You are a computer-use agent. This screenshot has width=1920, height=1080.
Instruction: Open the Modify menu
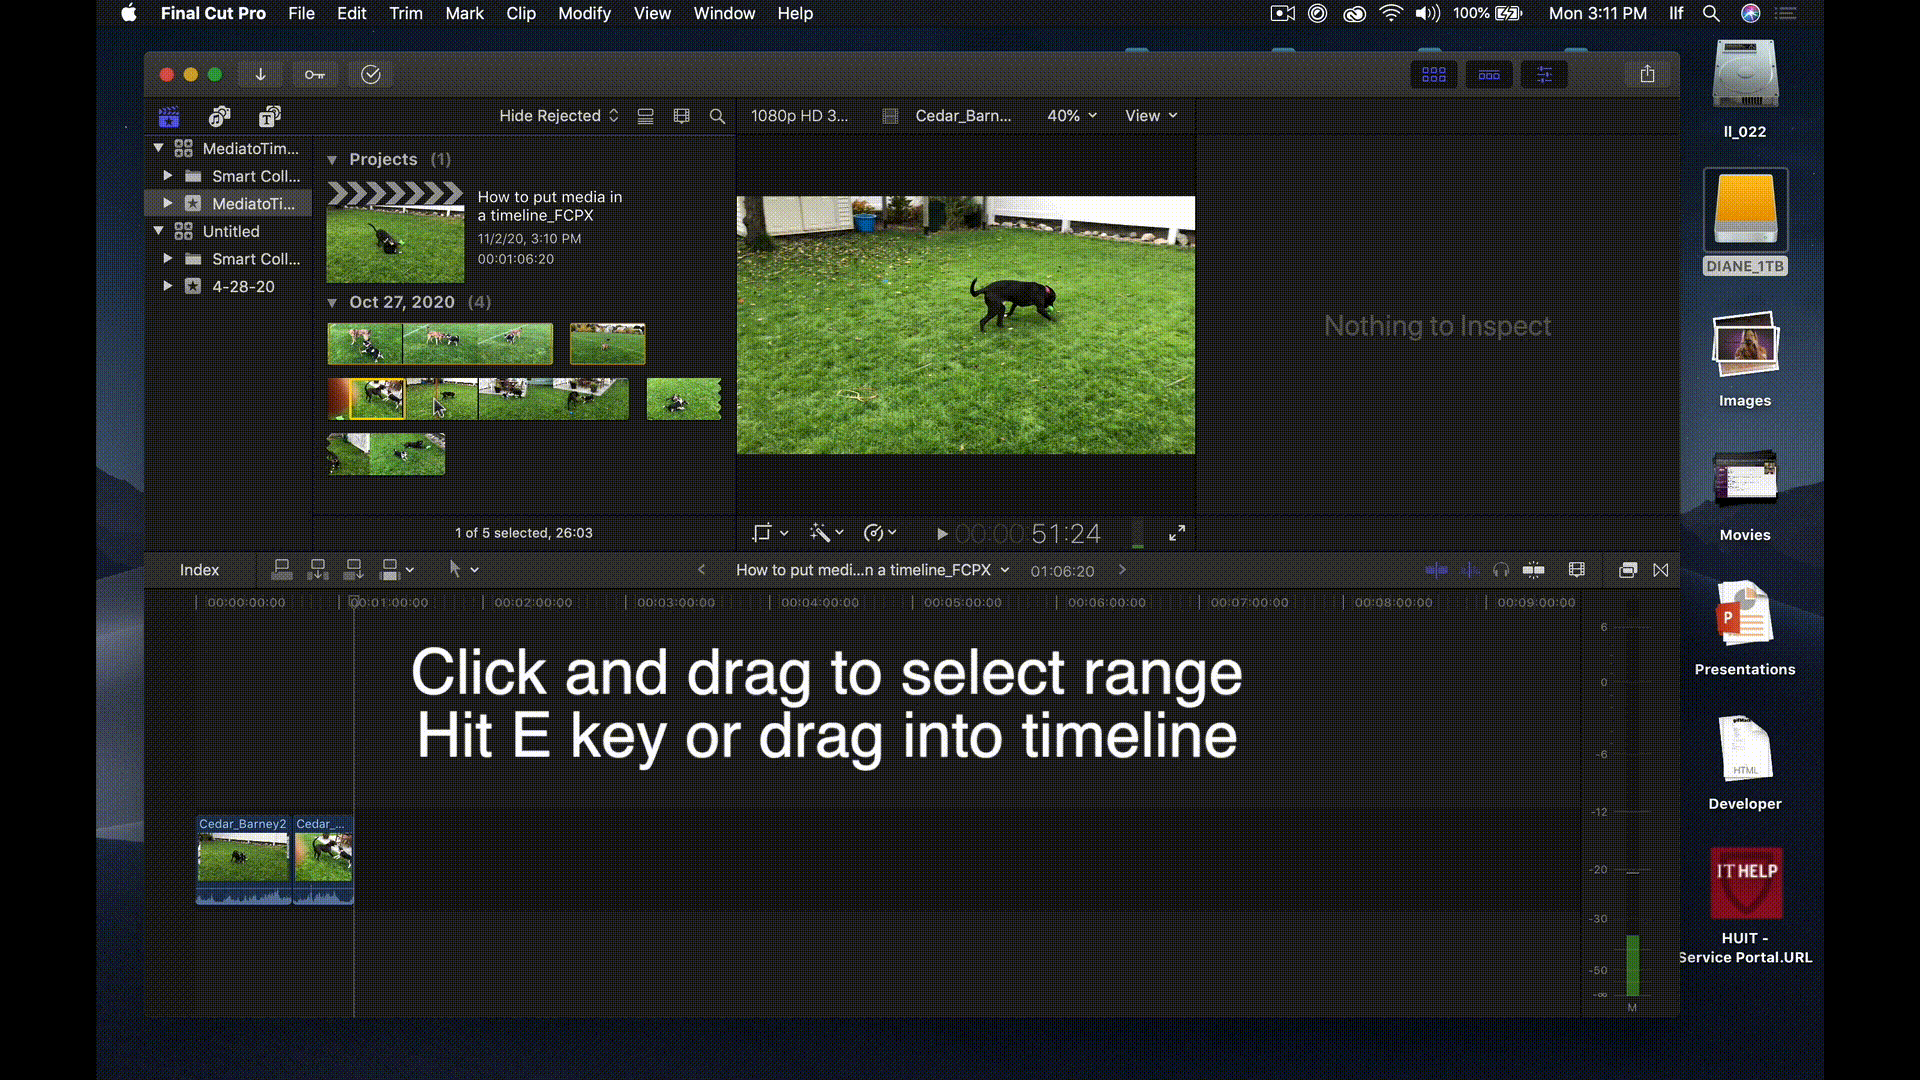click(x=584, y=13)
